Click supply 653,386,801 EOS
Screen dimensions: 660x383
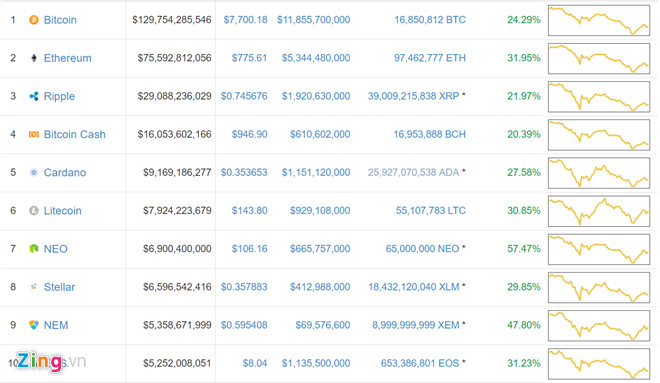coord(420,363)
